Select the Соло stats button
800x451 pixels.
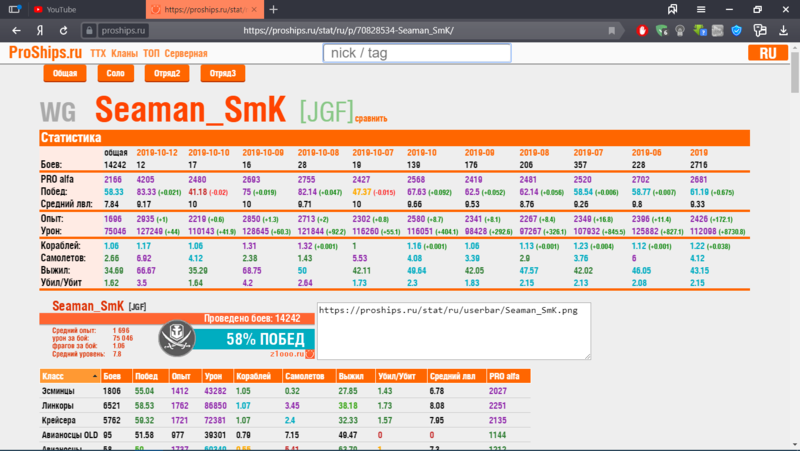point(115,73)
